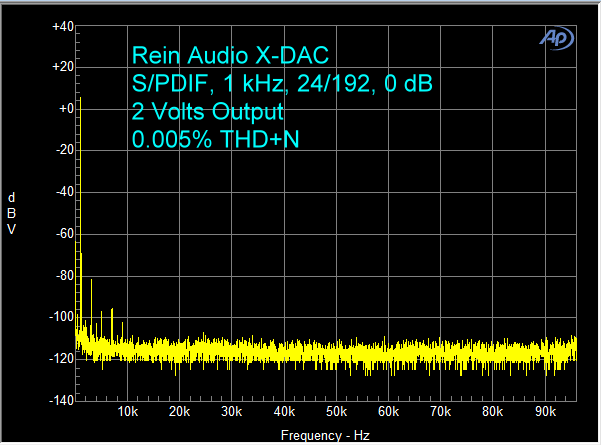Click the '-20' y-axis label
601x445 pixels.
pyautogui.click(x=65, y=150)
